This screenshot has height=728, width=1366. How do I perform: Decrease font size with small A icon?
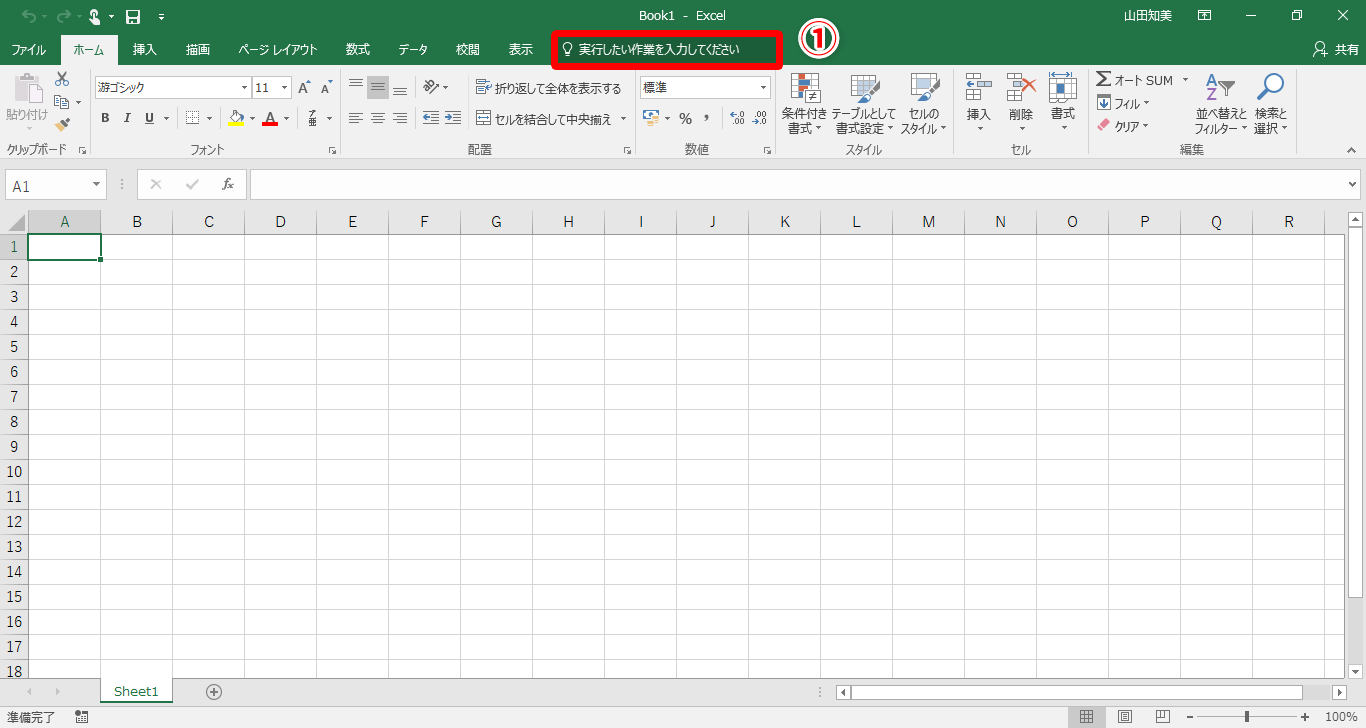tap(326, 88)
